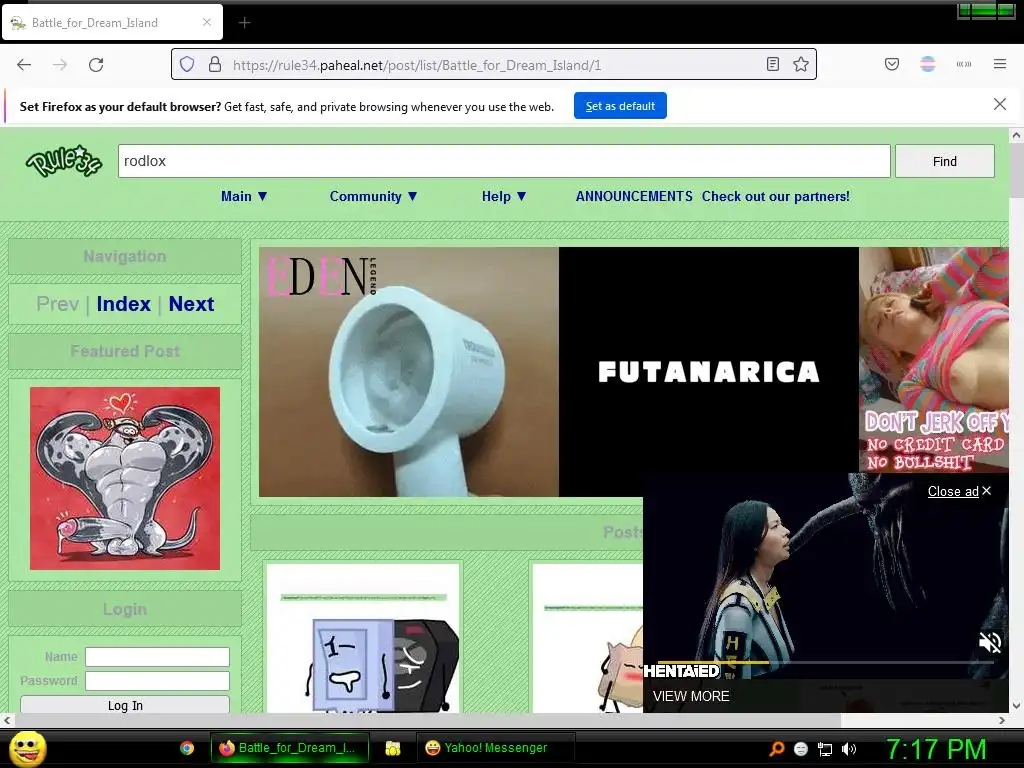Close the Battle_for_Dream_Island tab
This screenshot has height=768, width=1024.
pos(206,22)
